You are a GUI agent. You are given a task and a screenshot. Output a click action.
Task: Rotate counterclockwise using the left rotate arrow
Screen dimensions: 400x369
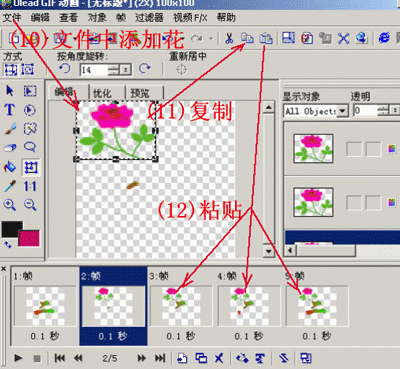tap(64, 69)
